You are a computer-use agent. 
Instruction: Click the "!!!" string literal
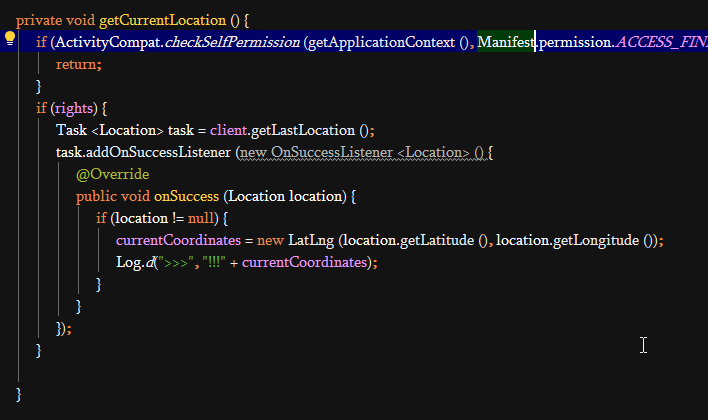[x=214, y=262]
